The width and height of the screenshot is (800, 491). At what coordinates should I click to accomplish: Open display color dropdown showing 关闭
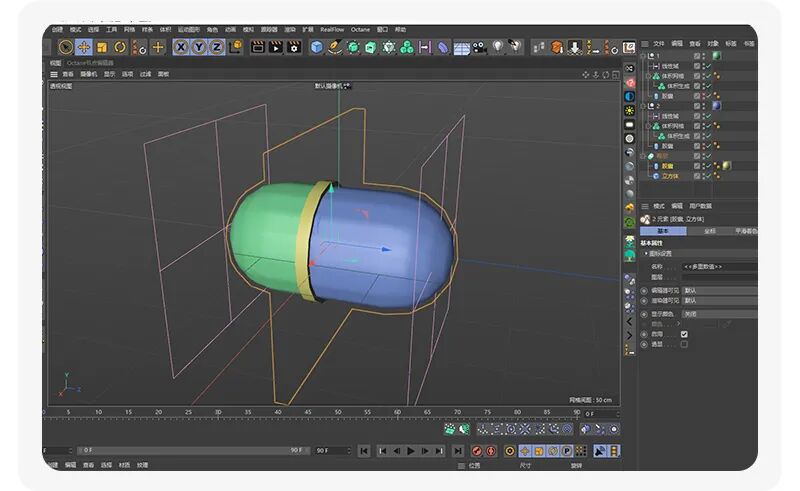click(x=719, y=314)
